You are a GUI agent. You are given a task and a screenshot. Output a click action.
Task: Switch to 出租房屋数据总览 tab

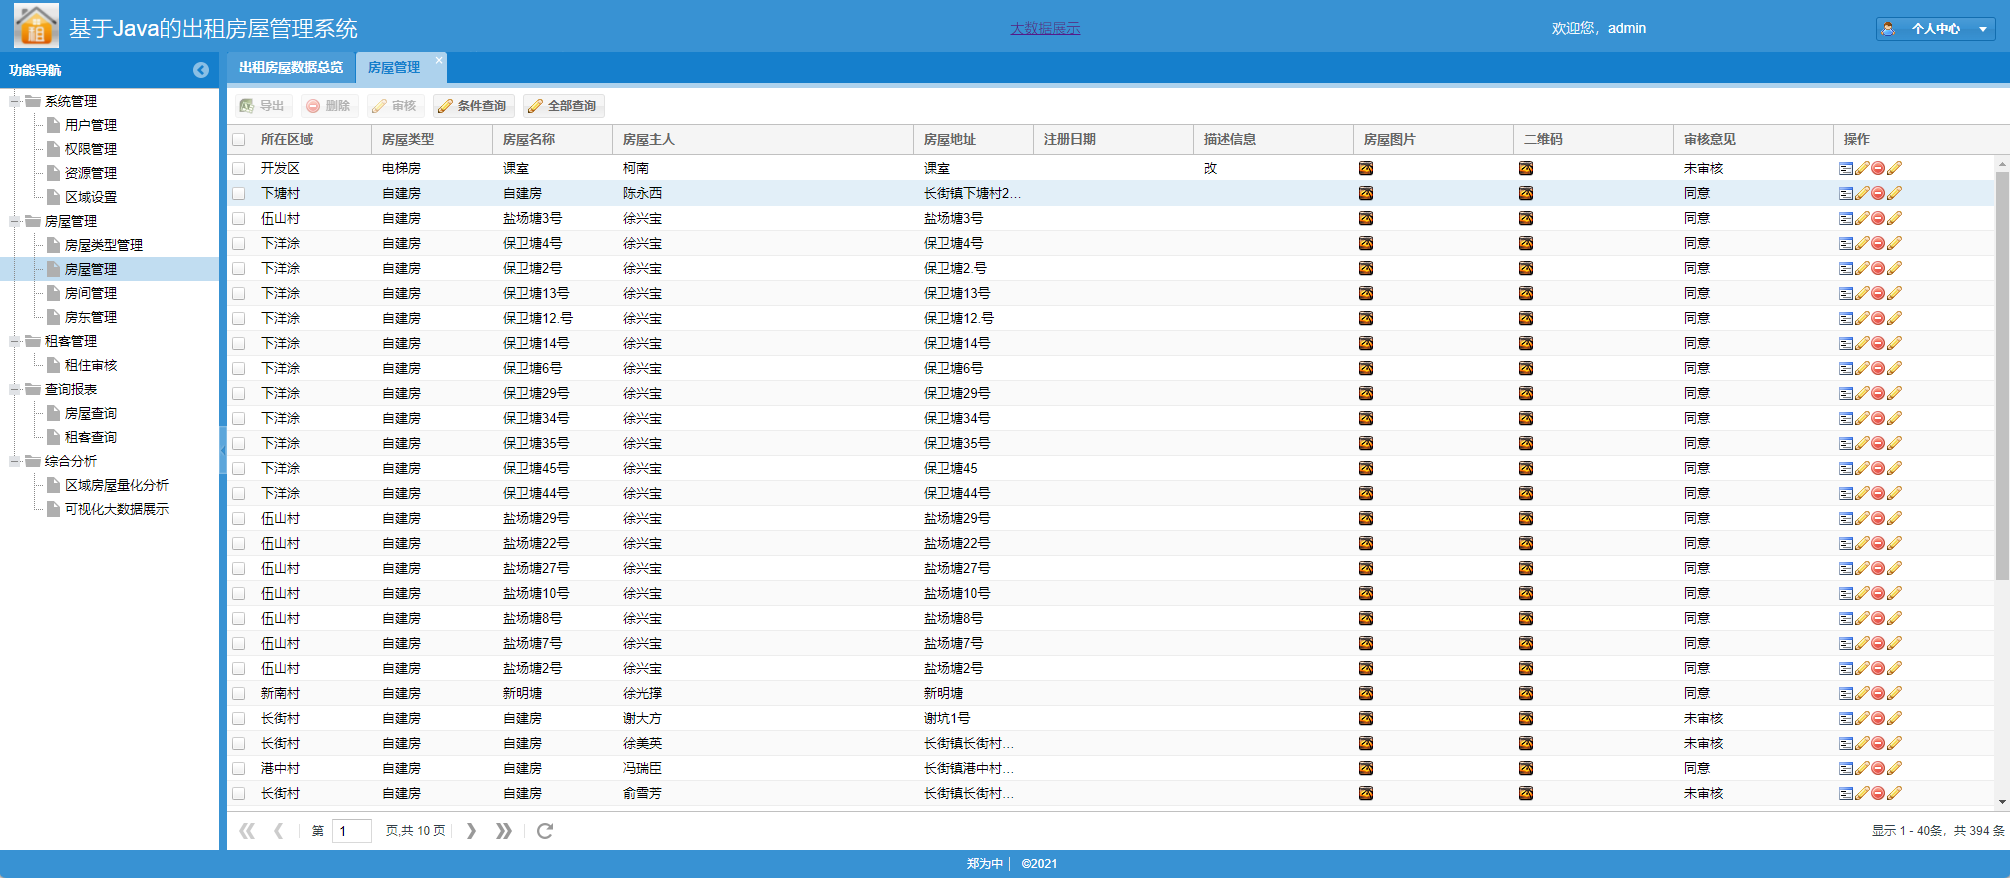291,67
